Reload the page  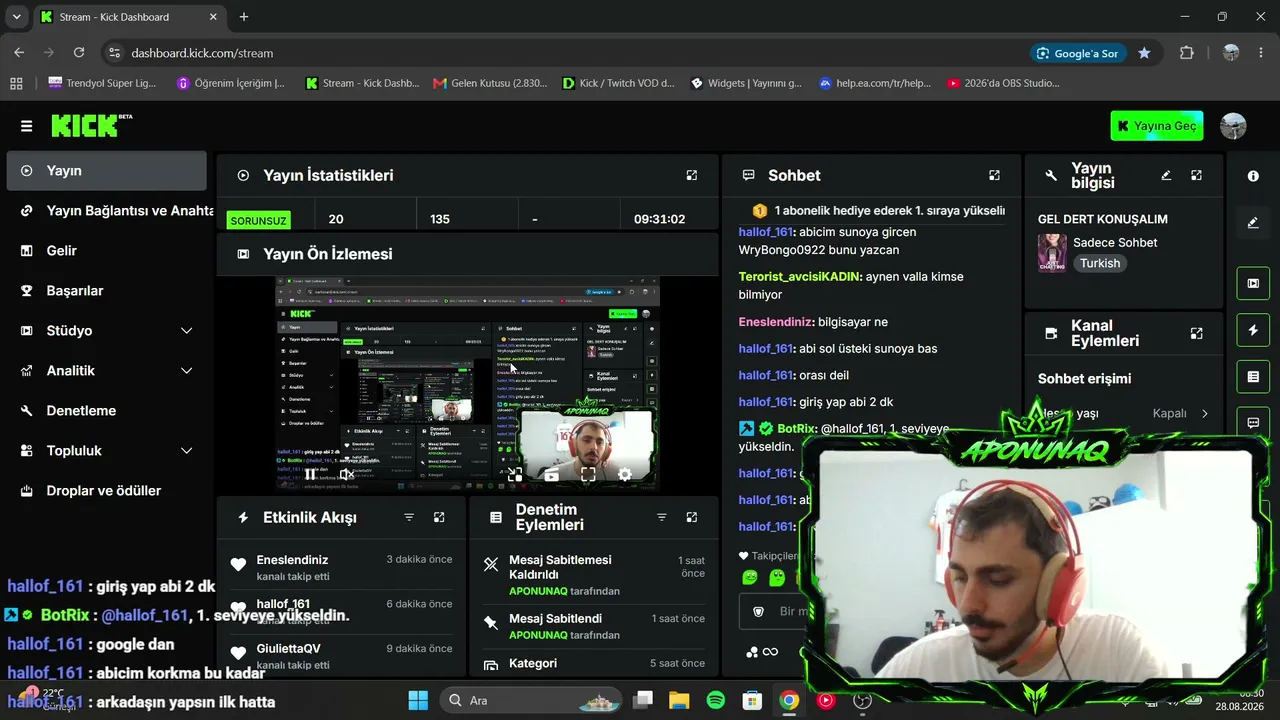click(x=79, y=53)
